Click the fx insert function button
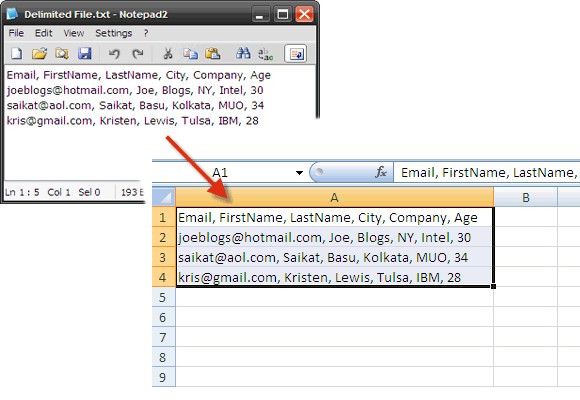The height and width of the screenshot is (400, 580). 381,172
